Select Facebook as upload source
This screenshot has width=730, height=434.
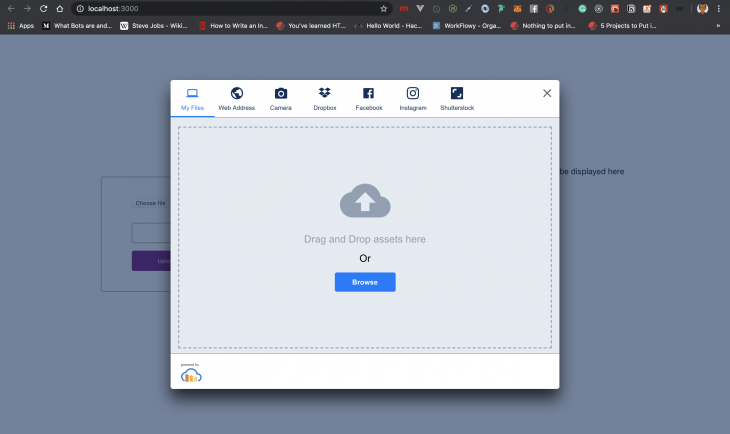click(368, 94)
